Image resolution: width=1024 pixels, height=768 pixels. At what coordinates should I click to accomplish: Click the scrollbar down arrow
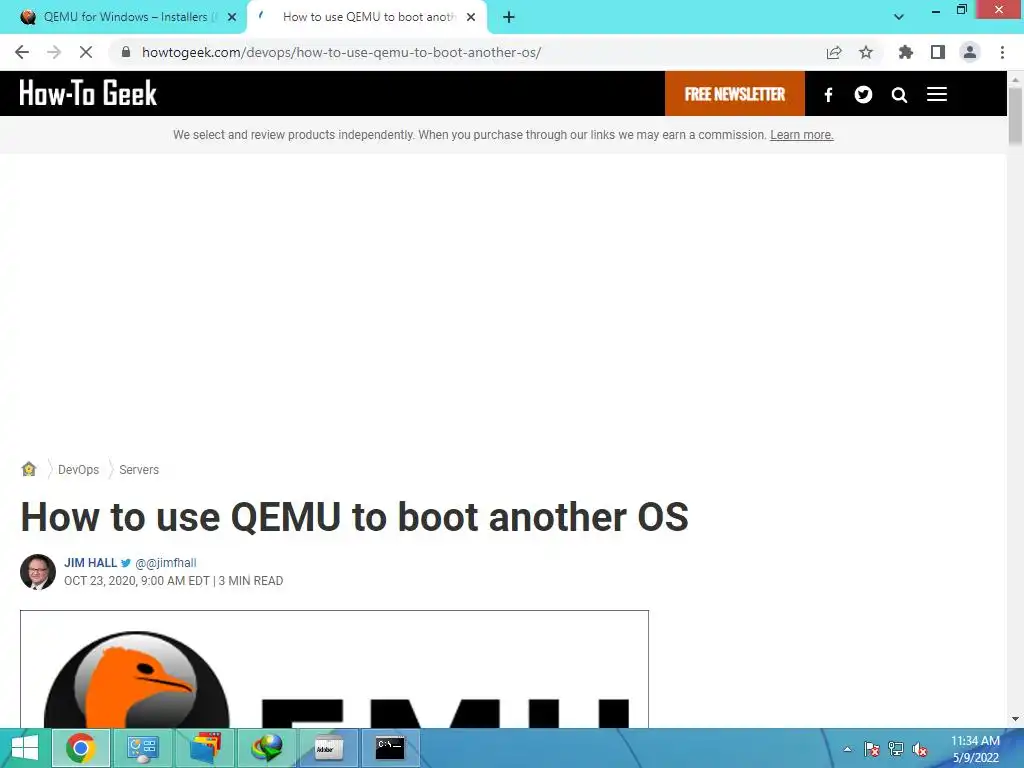[x=1015, y=719]
